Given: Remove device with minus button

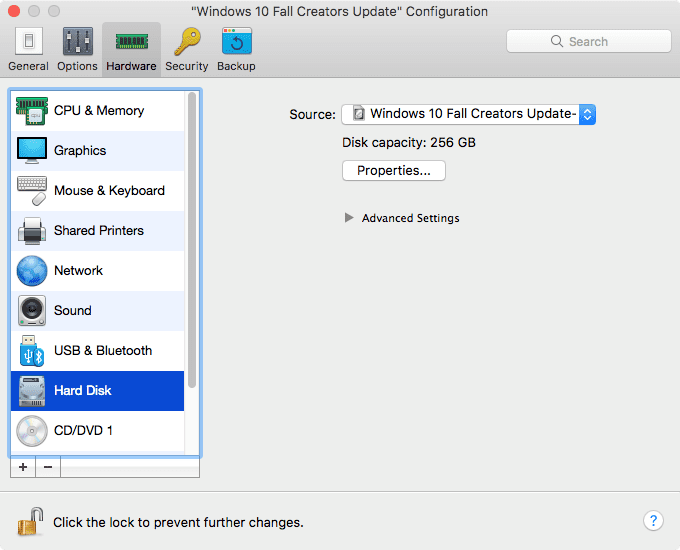Looking at the screenshot, I should pyautogui.click(x=48, y=467).
